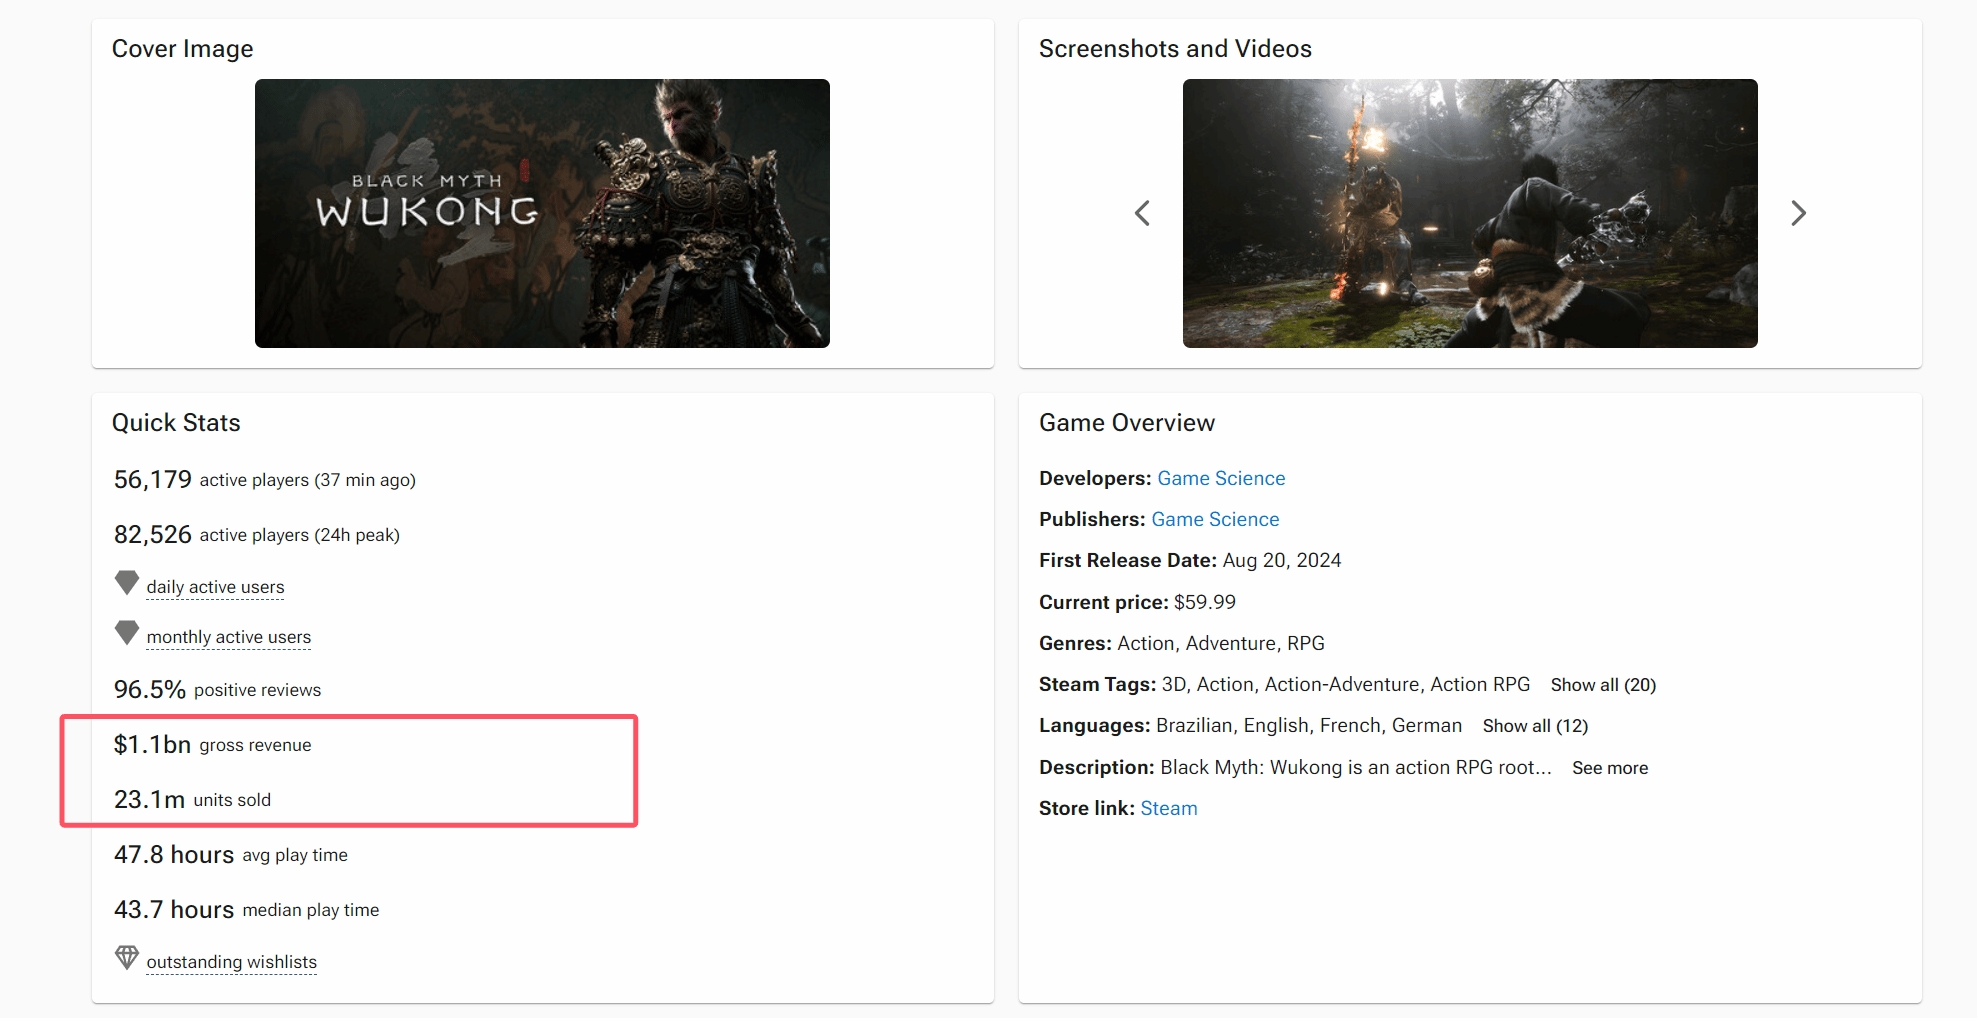Open the Steam store link
1977x1018 pixels.
pyautogui.click(x=1168, y=808)
